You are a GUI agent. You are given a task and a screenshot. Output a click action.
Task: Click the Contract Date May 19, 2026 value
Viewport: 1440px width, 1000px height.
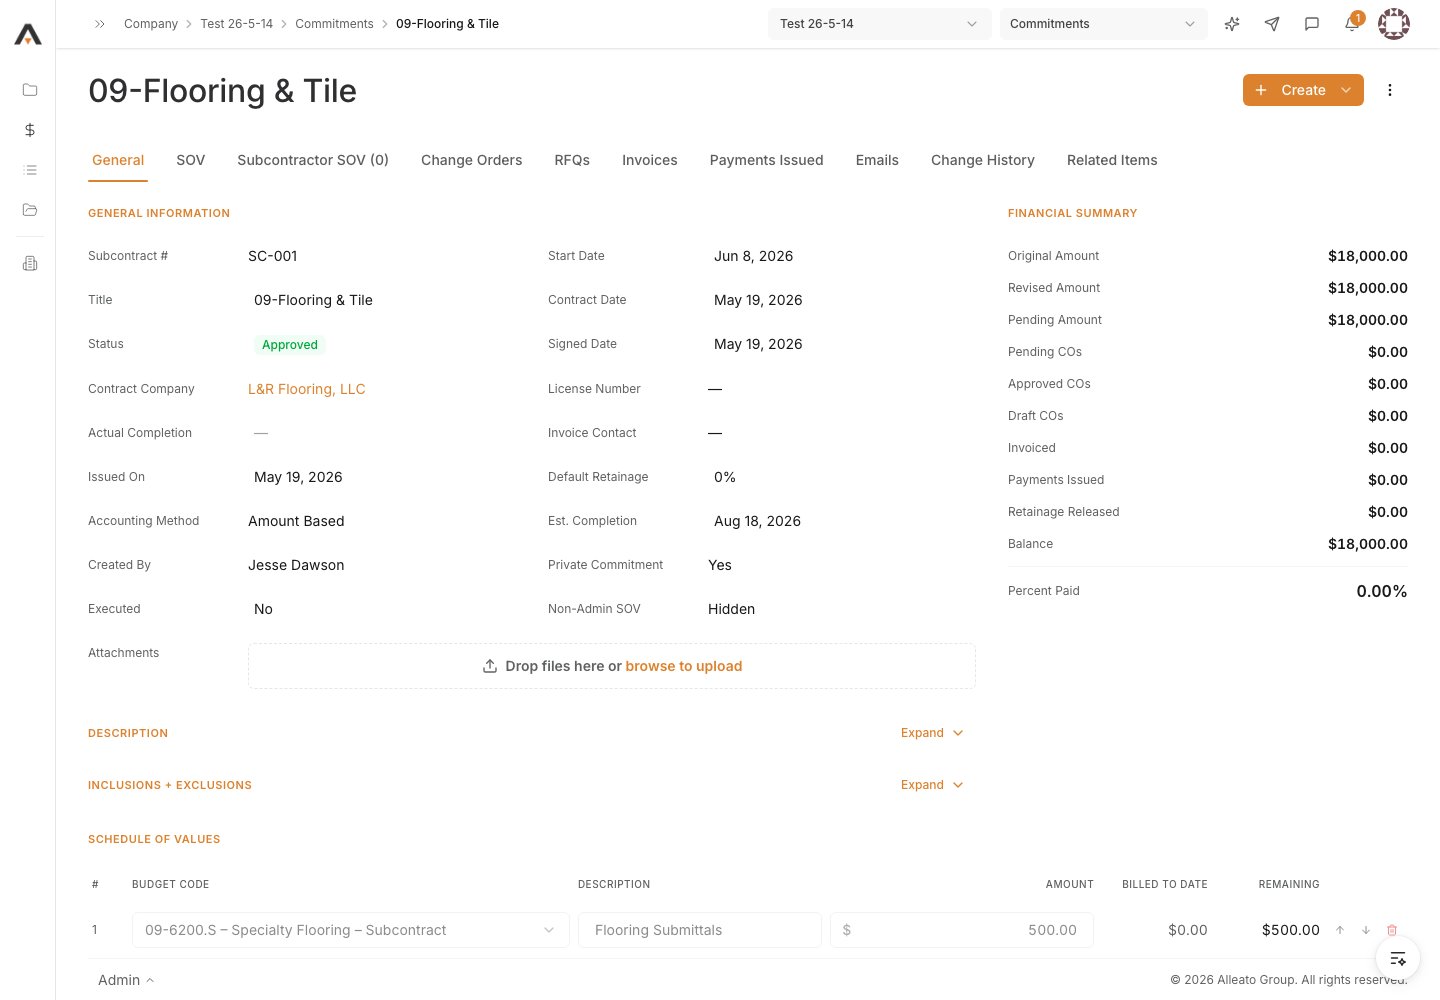pos(758,300)
